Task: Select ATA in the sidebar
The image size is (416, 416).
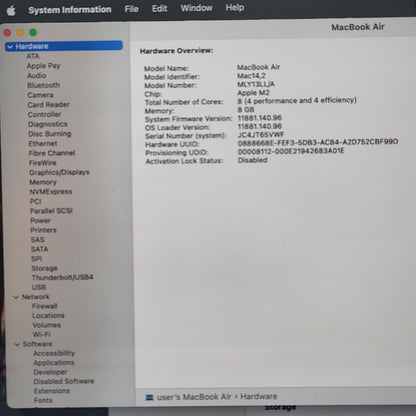Action: pos(33,56)
